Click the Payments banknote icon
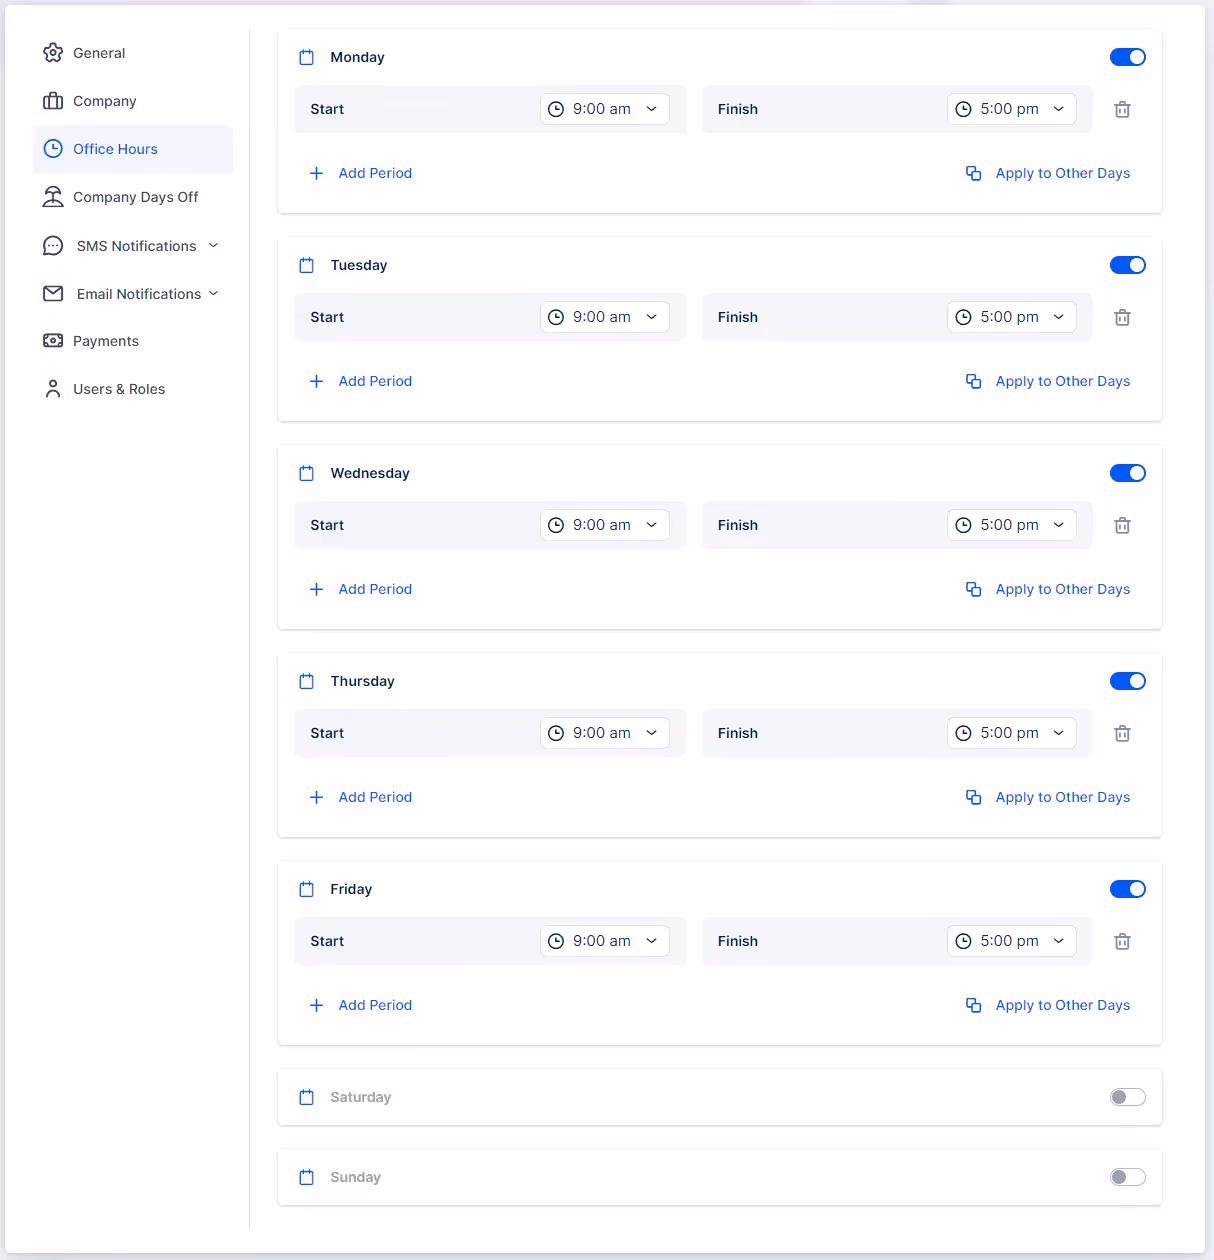The height and width of the screenshot is (1260, 1214). click(x=53, y=341)
